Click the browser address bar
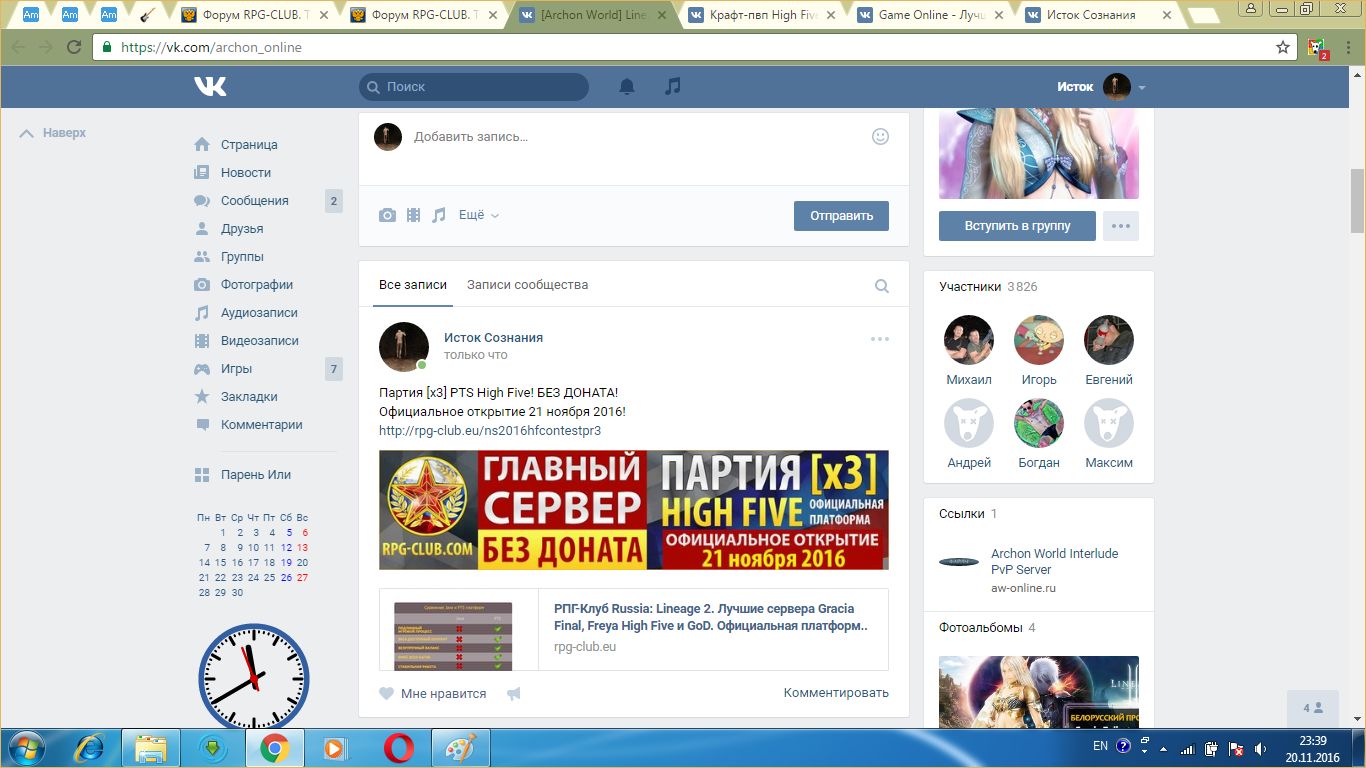This screenshot has width=1366, height=768. click(x=695, y=47)
